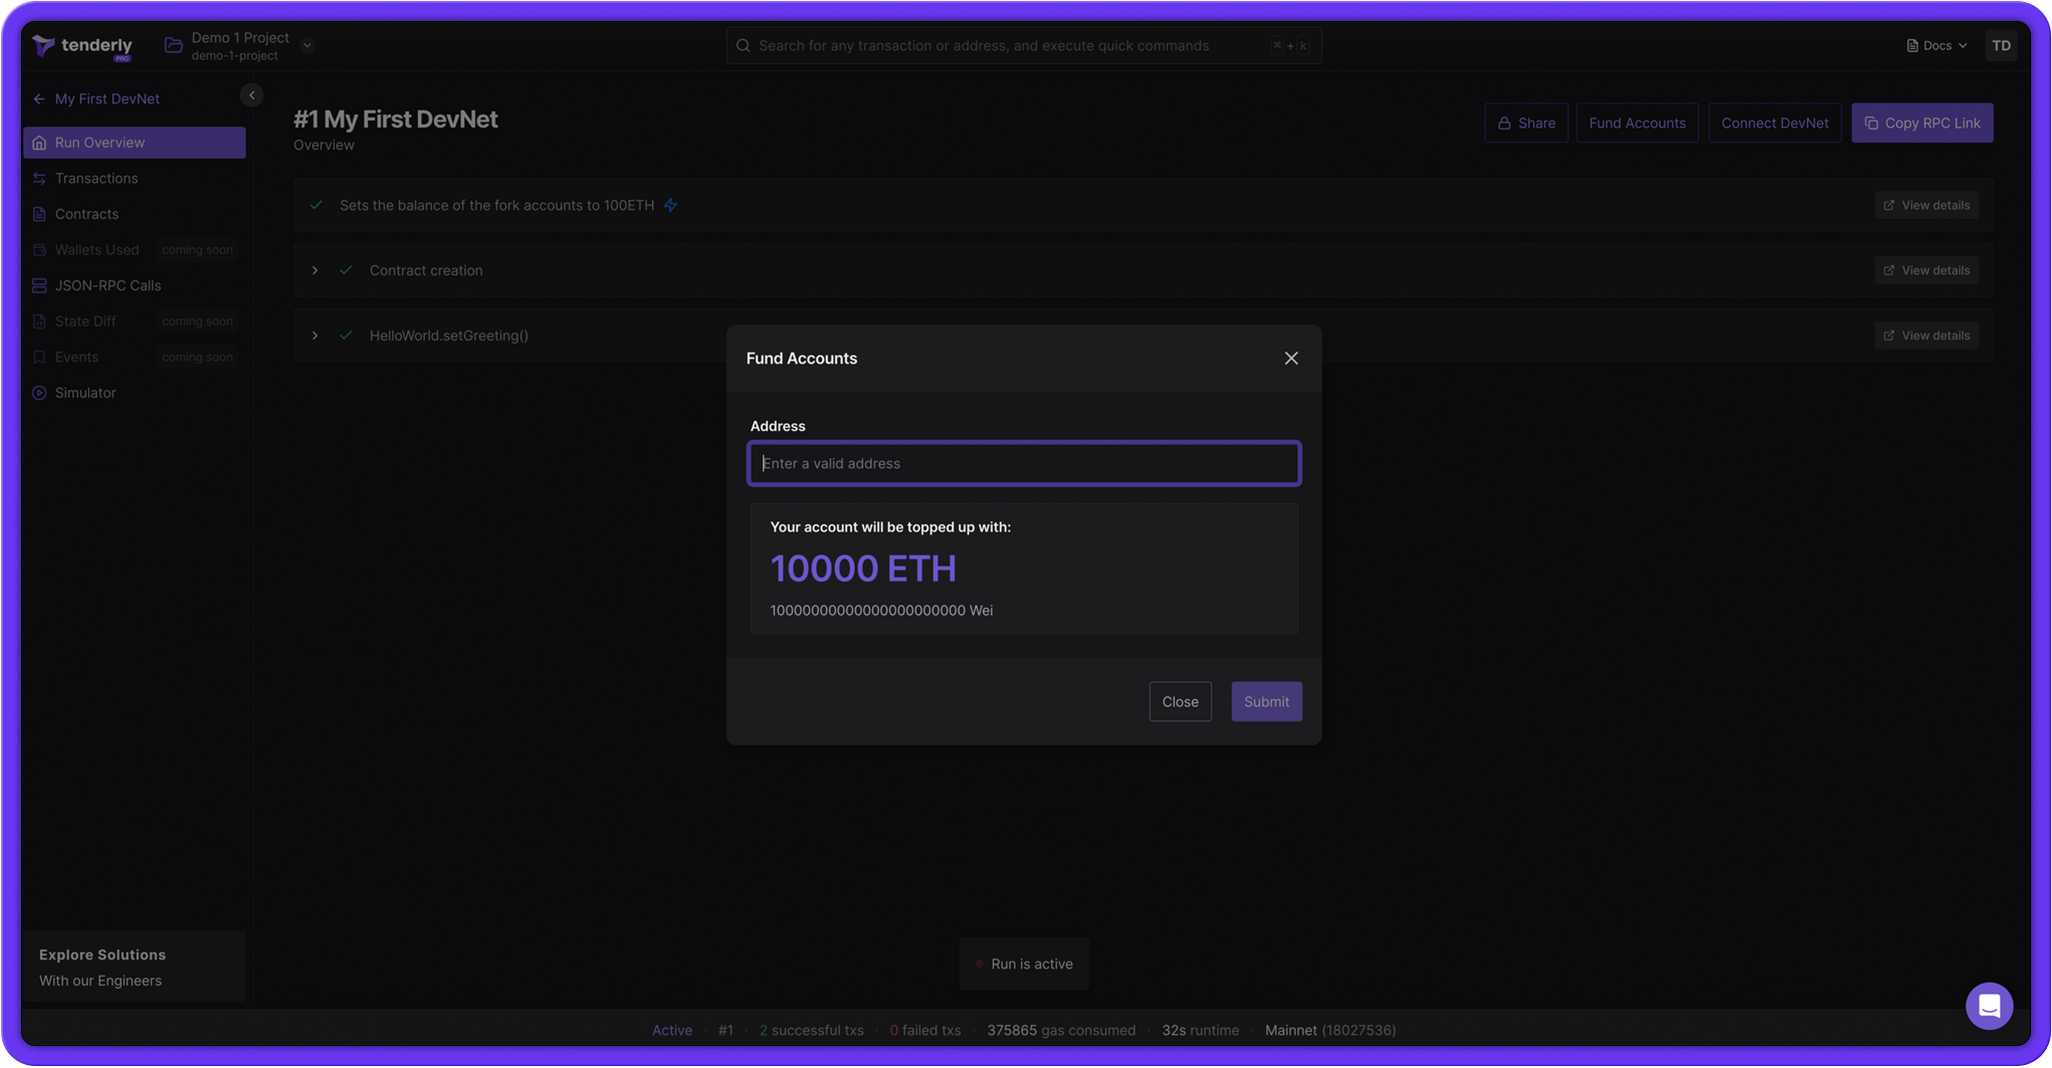
Task: Click the Connect DevNet button
Action: tap(1774, 122)
